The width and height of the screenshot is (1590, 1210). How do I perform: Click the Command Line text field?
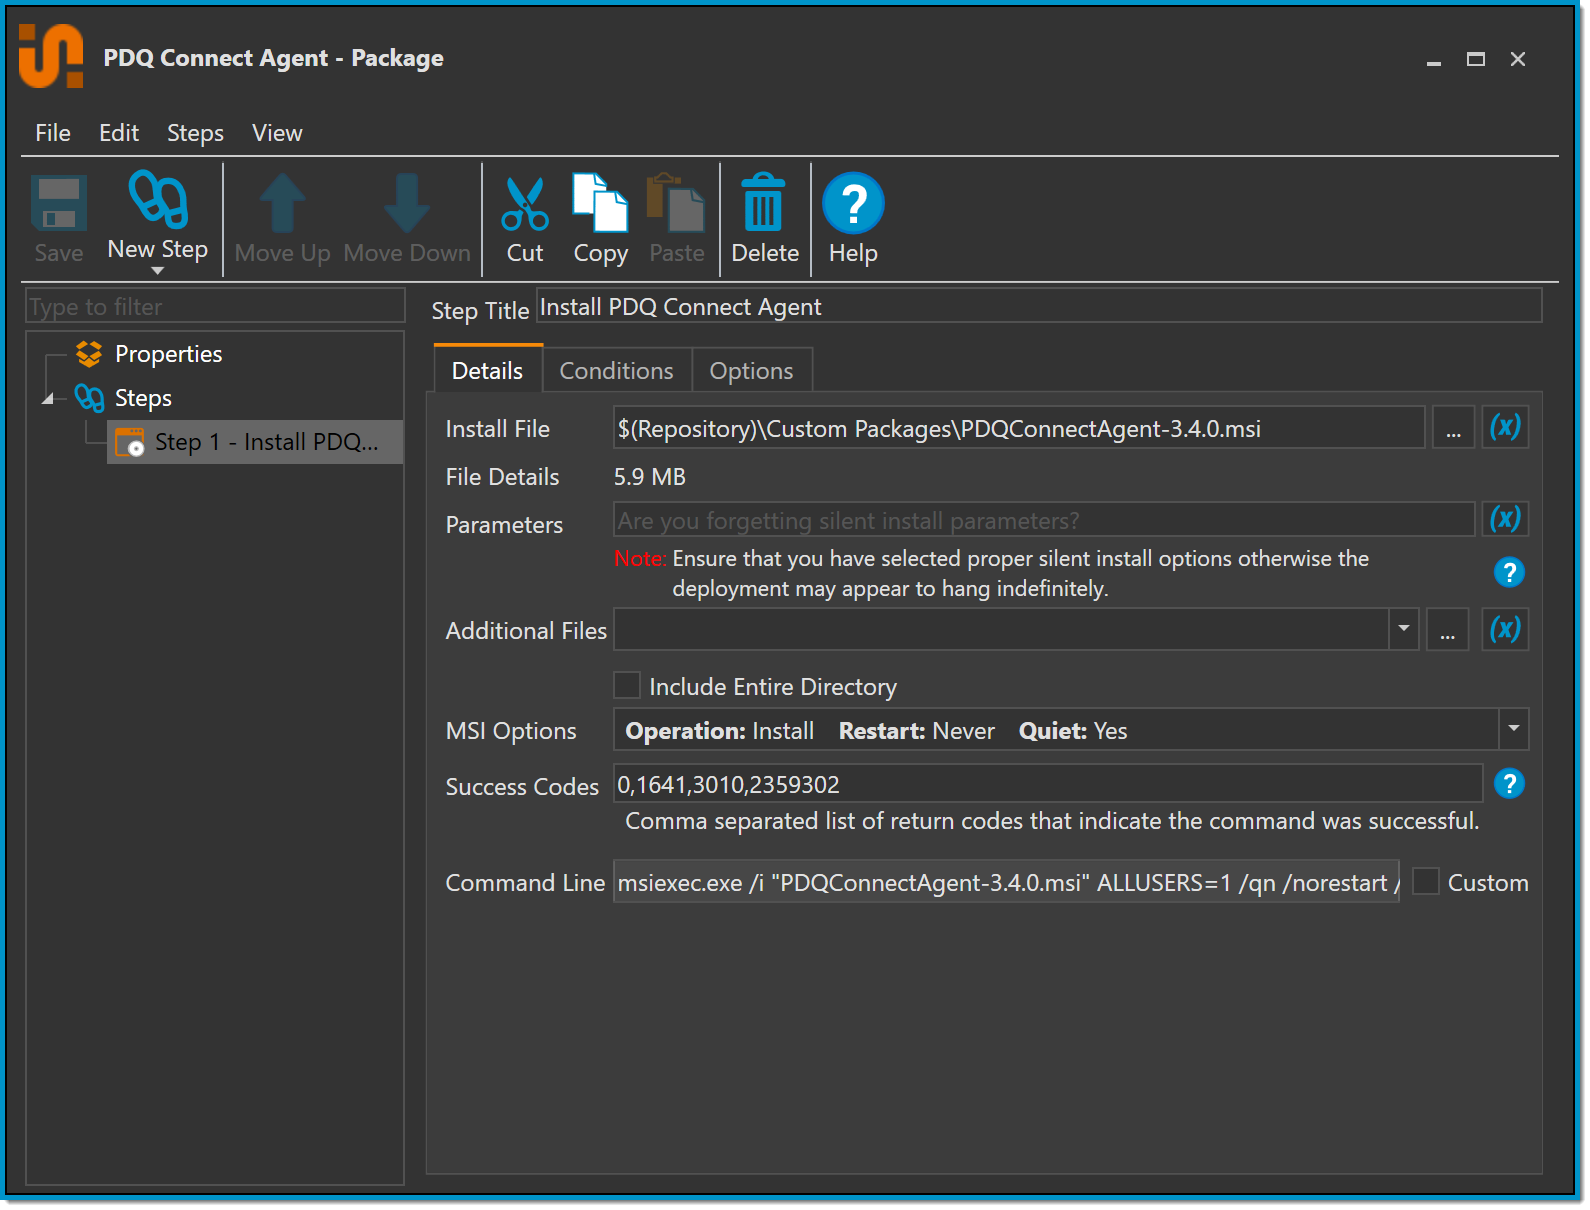tap(1006, 882)
